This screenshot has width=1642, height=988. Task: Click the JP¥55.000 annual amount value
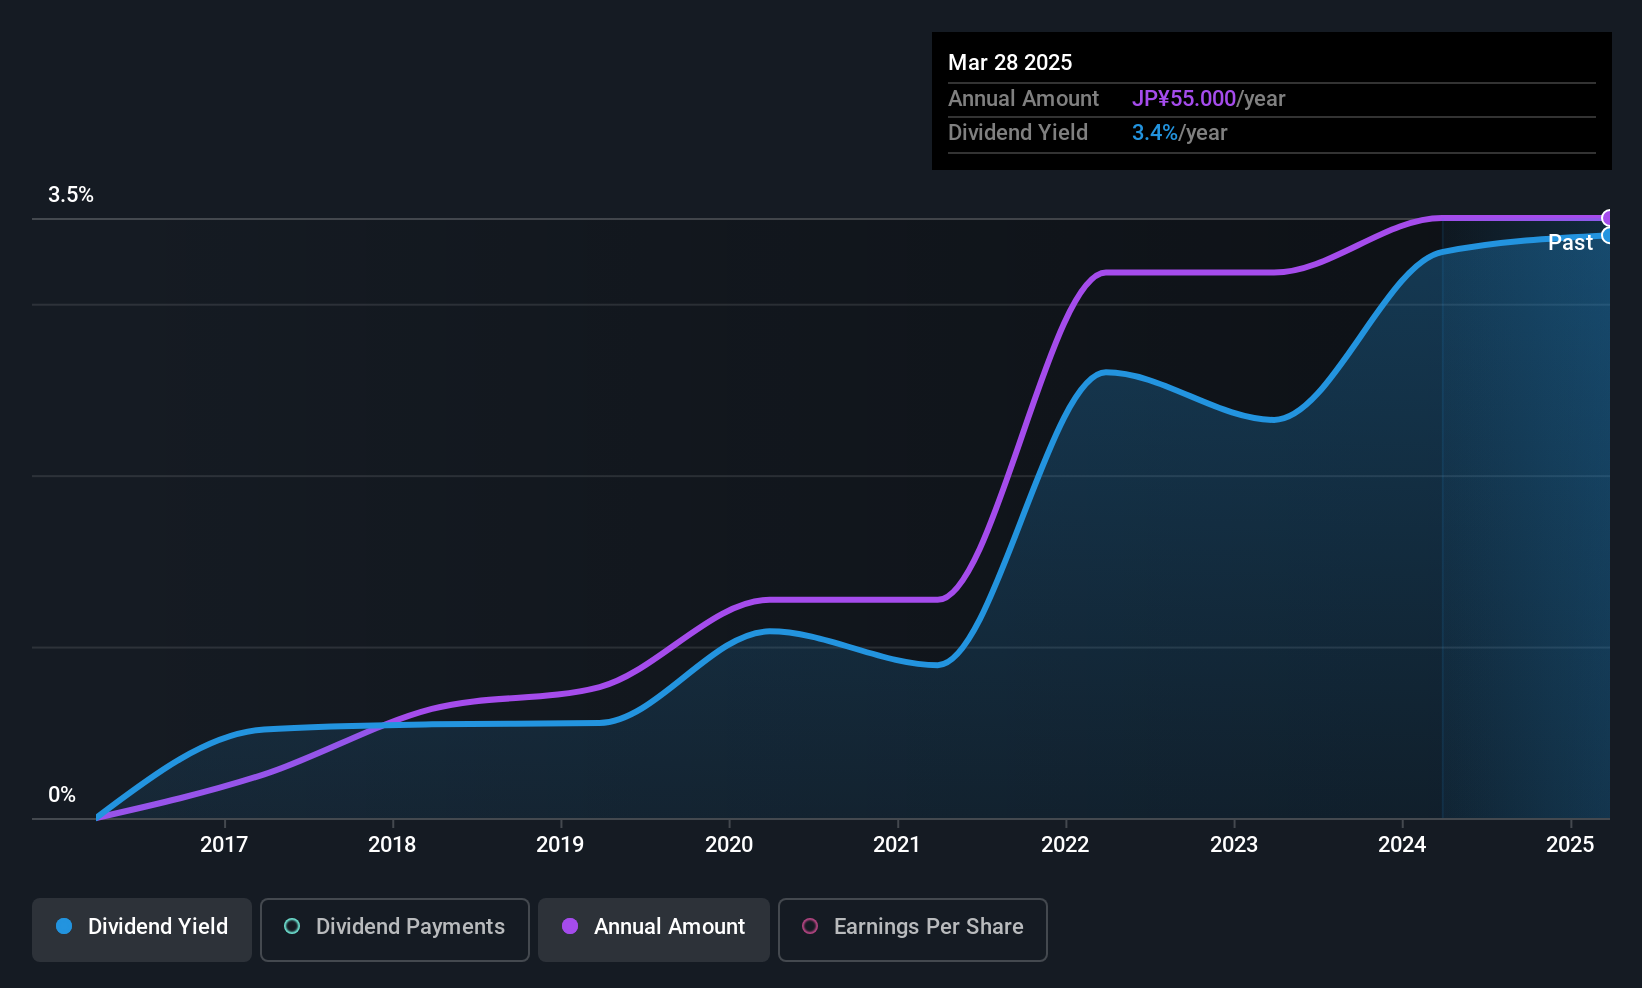(x=1184, y=99)
